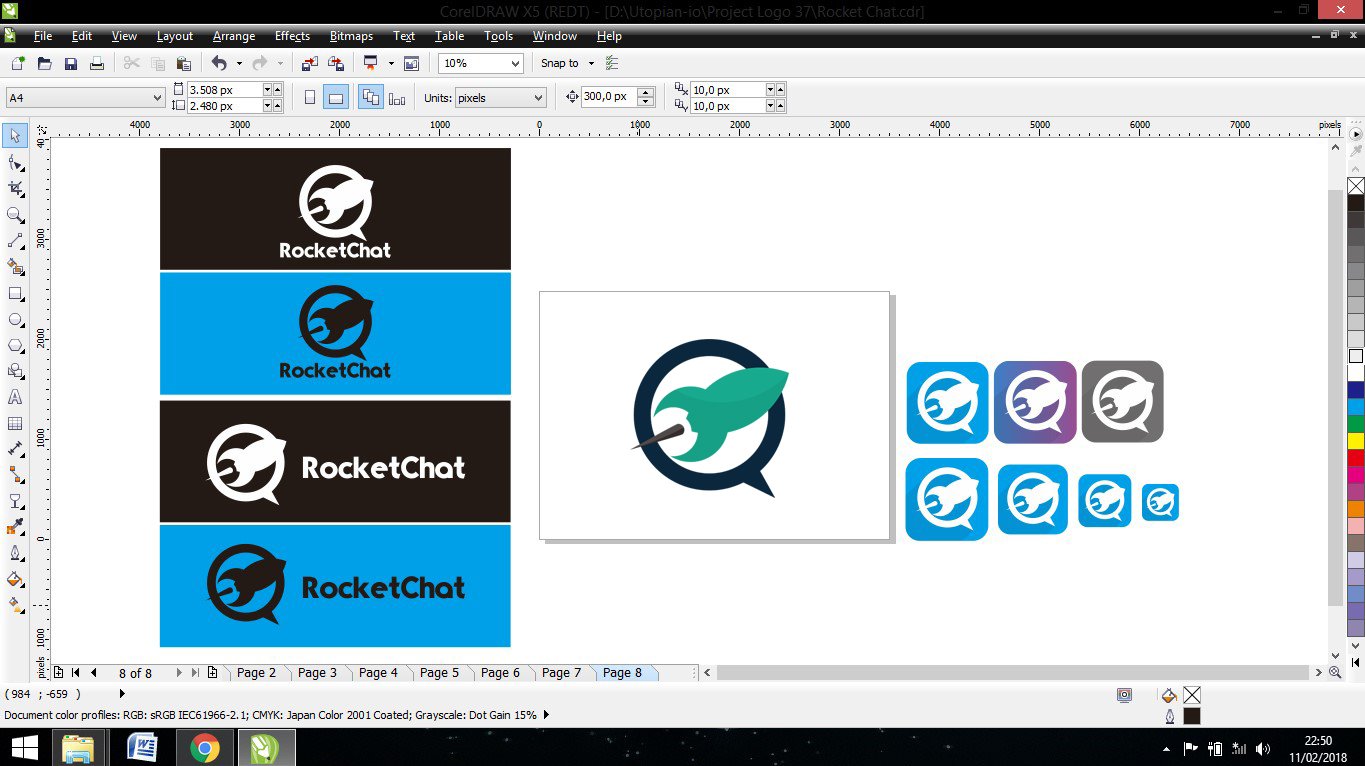Open the Bitmaps menu
Screen dimensions: 1365x766
[351, 36]
